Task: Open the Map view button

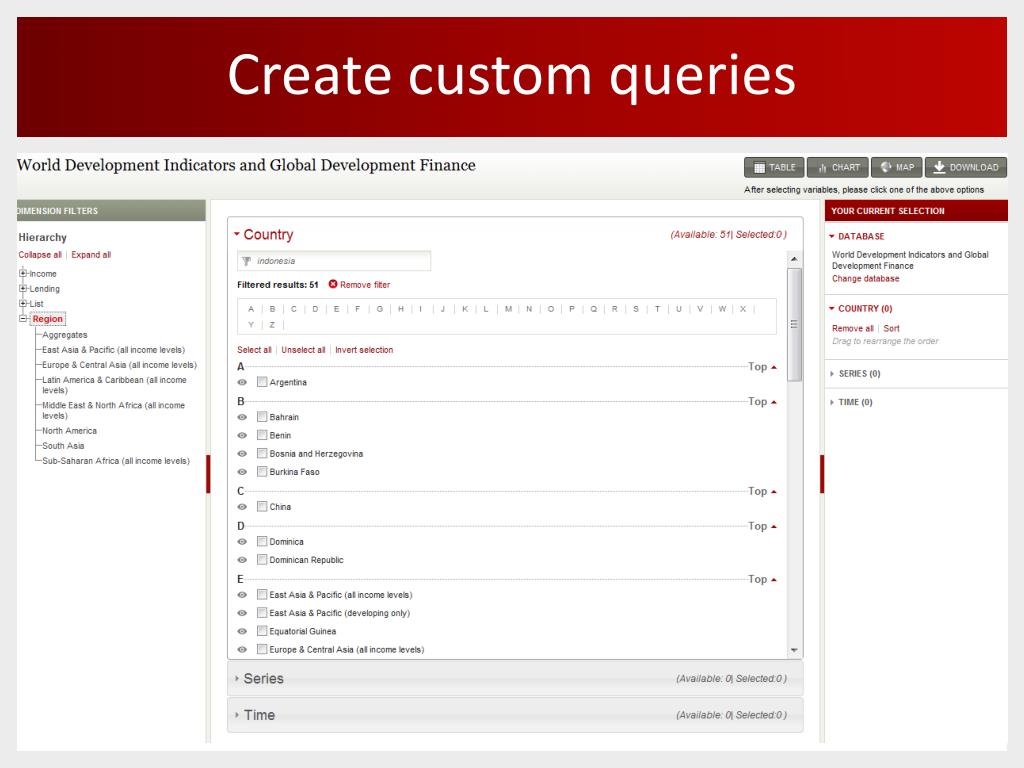Action: tap(897, 167)
